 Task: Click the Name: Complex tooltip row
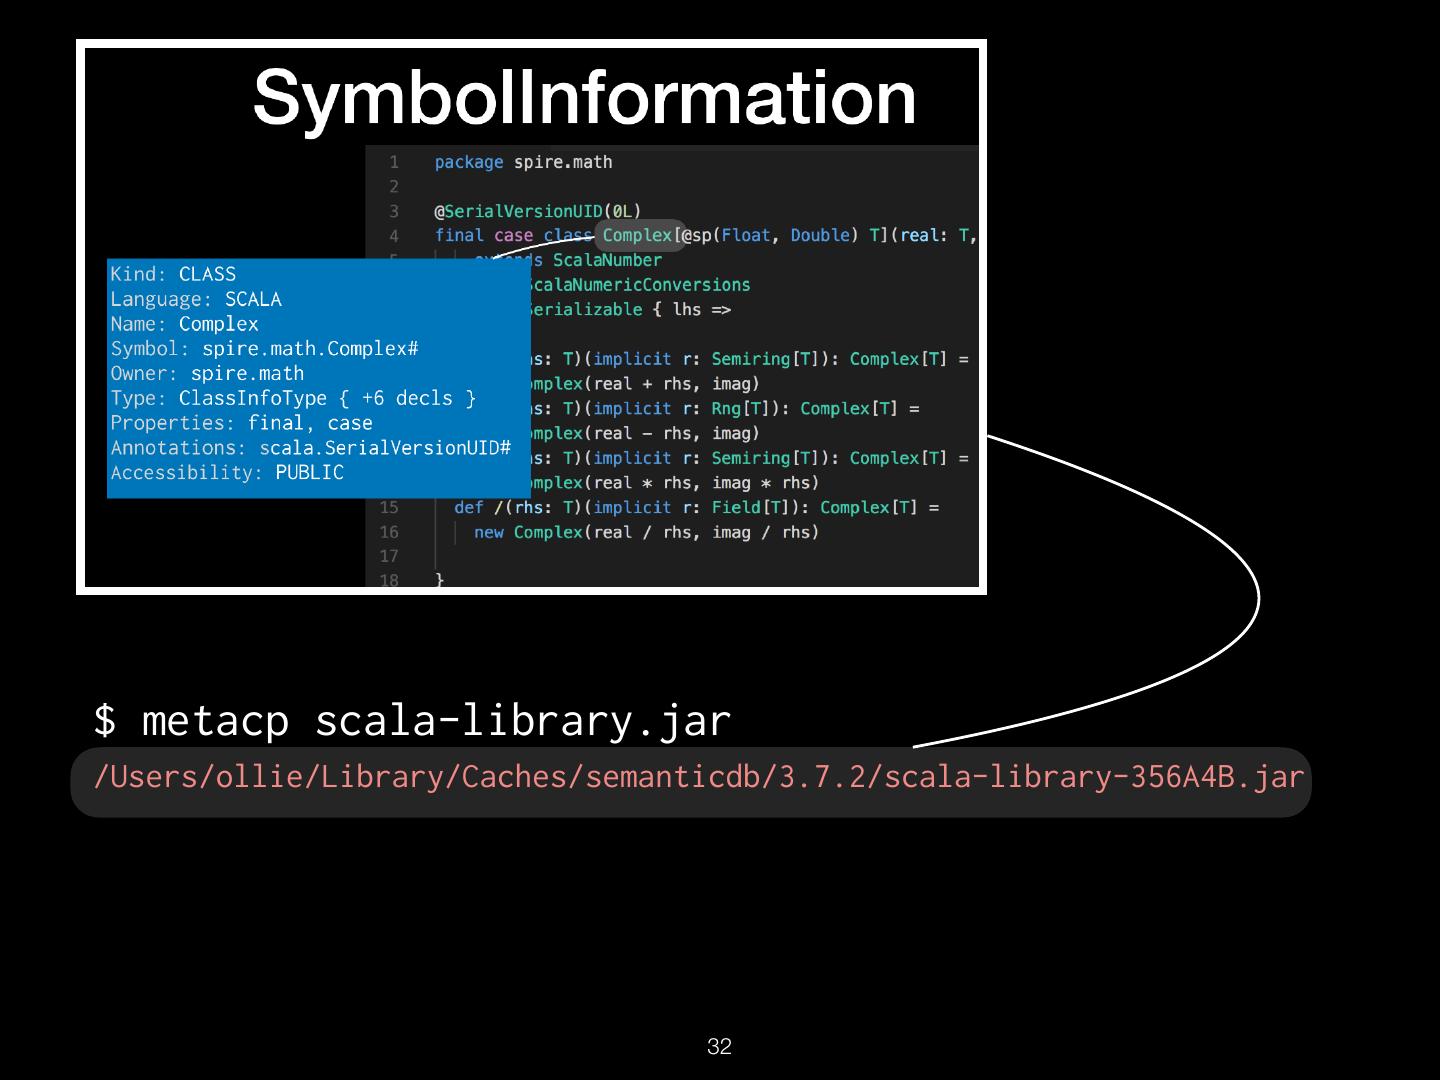(184, 324)
